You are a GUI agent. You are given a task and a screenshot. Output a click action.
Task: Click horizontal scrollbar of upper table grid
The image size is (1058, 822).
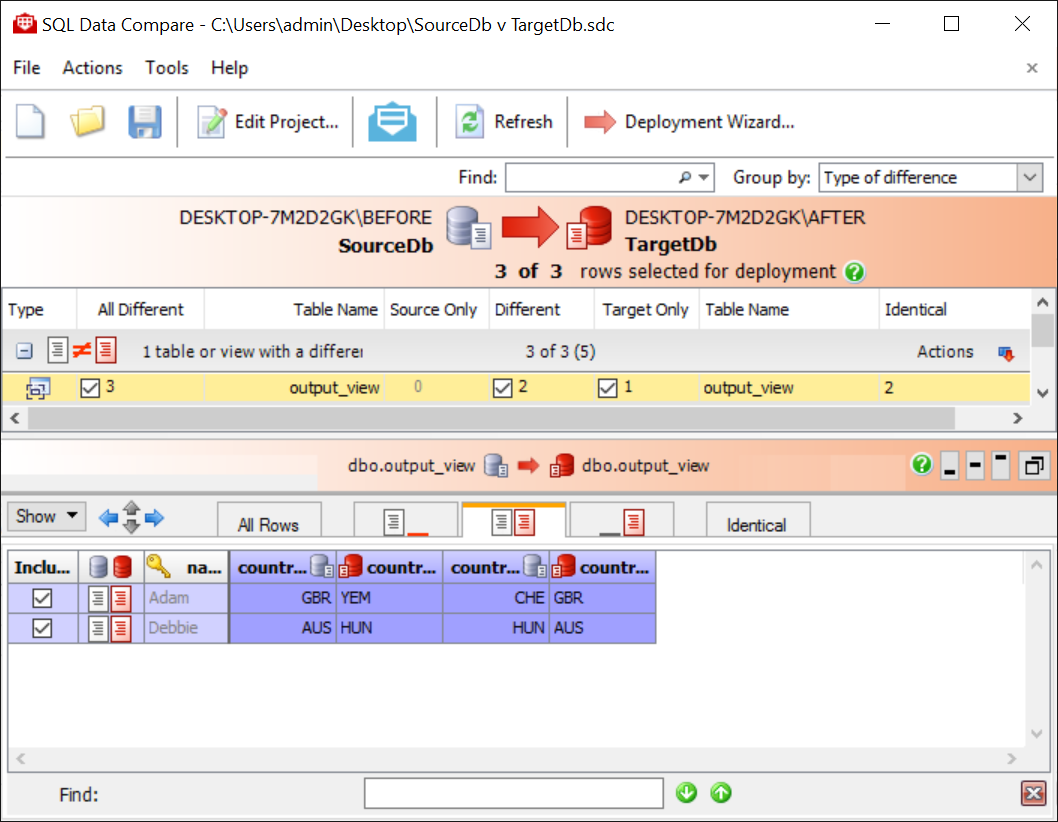point(491,418)
